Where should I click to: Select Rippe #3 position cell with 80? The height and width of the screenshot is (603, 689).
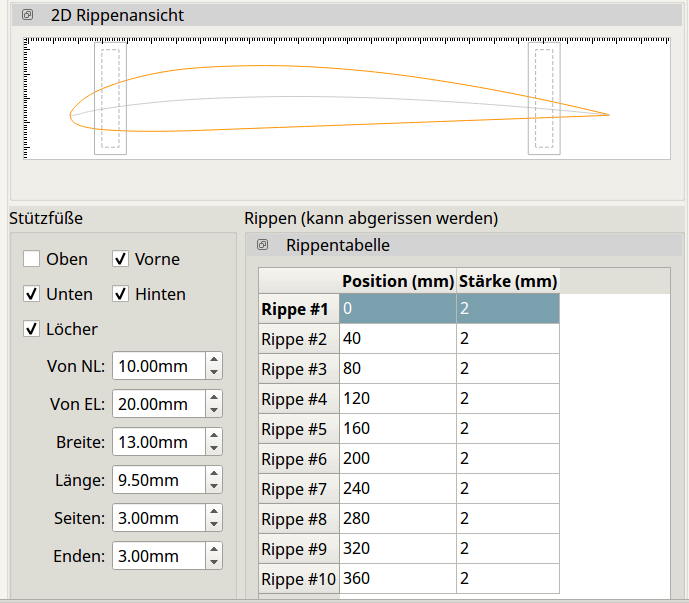click(x=397, y=369)
